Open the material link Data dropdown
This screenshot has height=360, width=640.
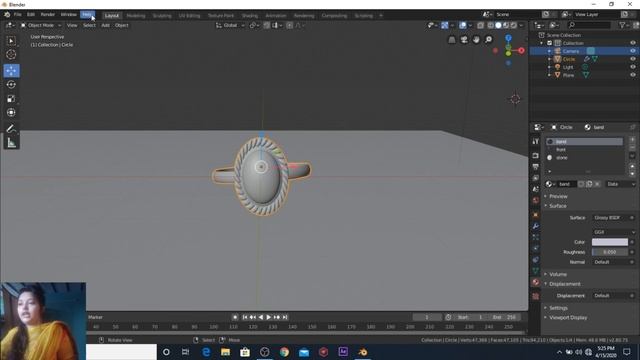[620, 184]
